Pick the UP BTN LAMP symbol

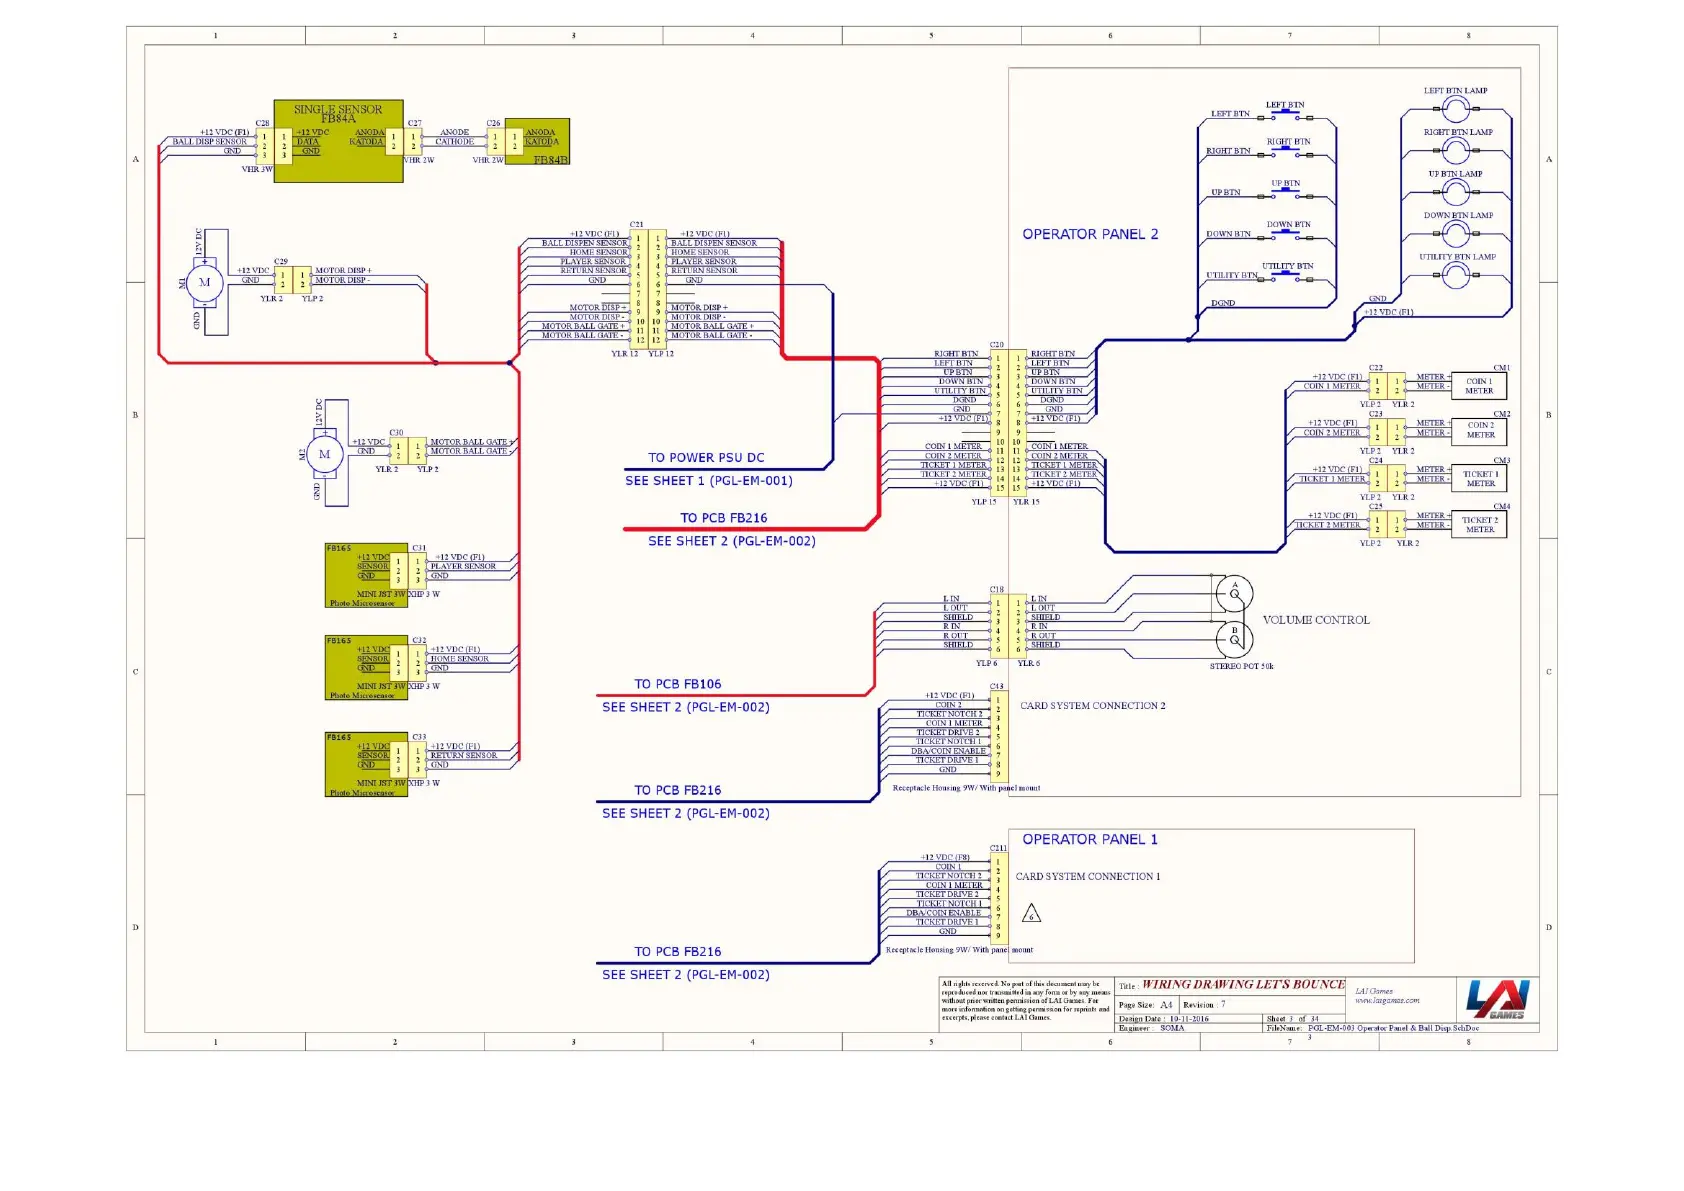[1456, 192]
